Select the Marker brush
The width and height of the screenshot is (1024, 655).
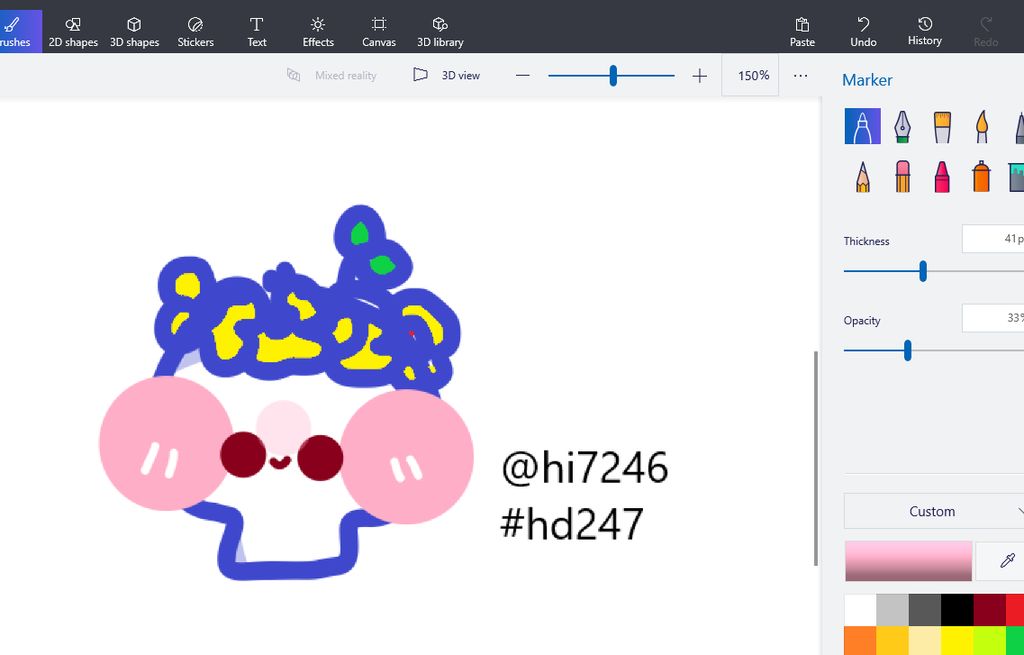[863, 126]
